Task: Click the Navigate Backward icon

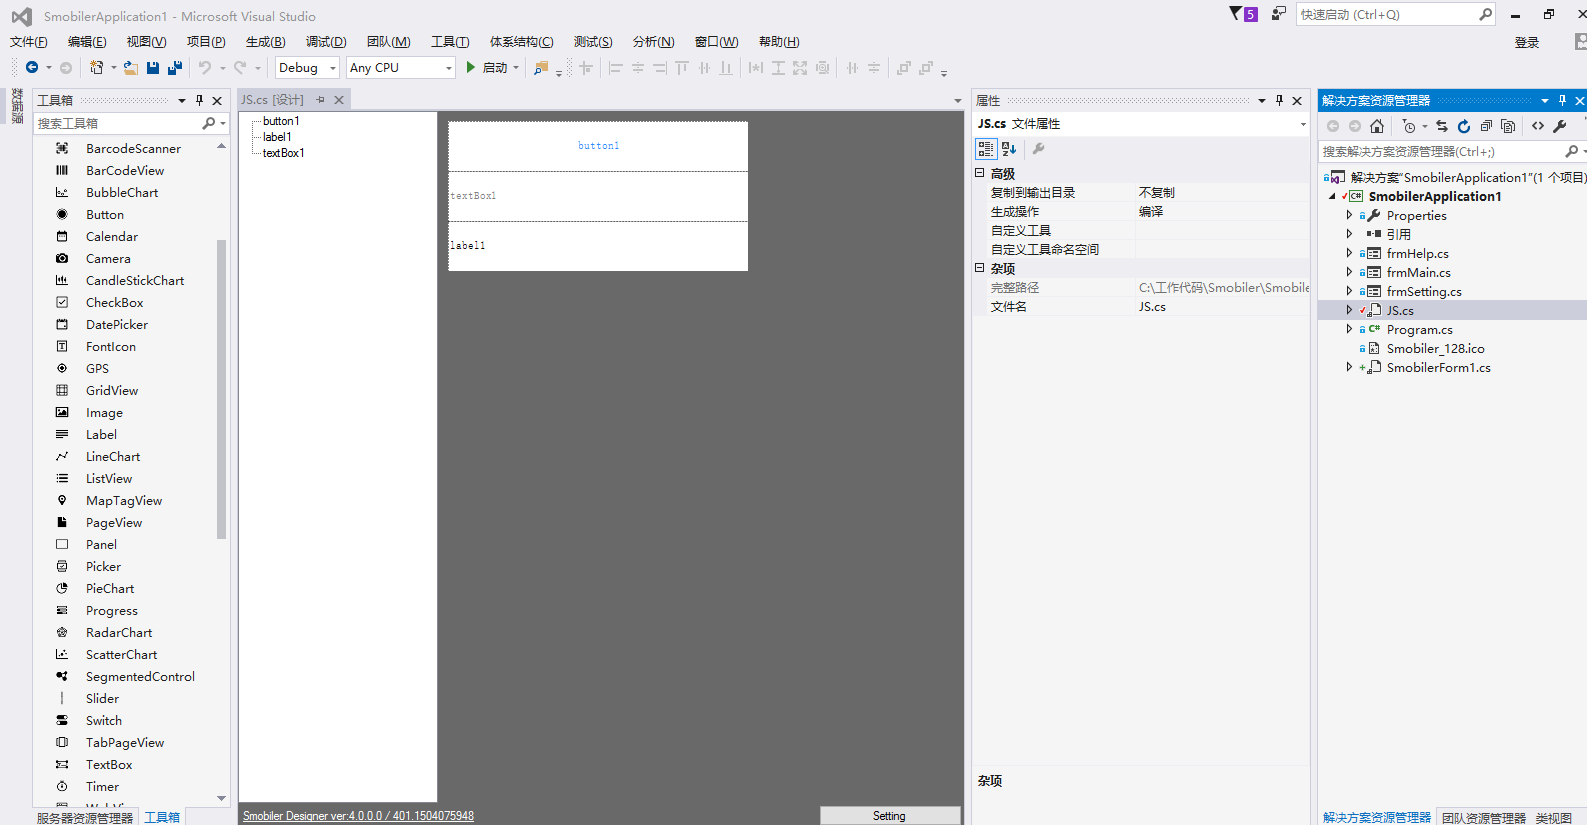Action: pos(32,68)
